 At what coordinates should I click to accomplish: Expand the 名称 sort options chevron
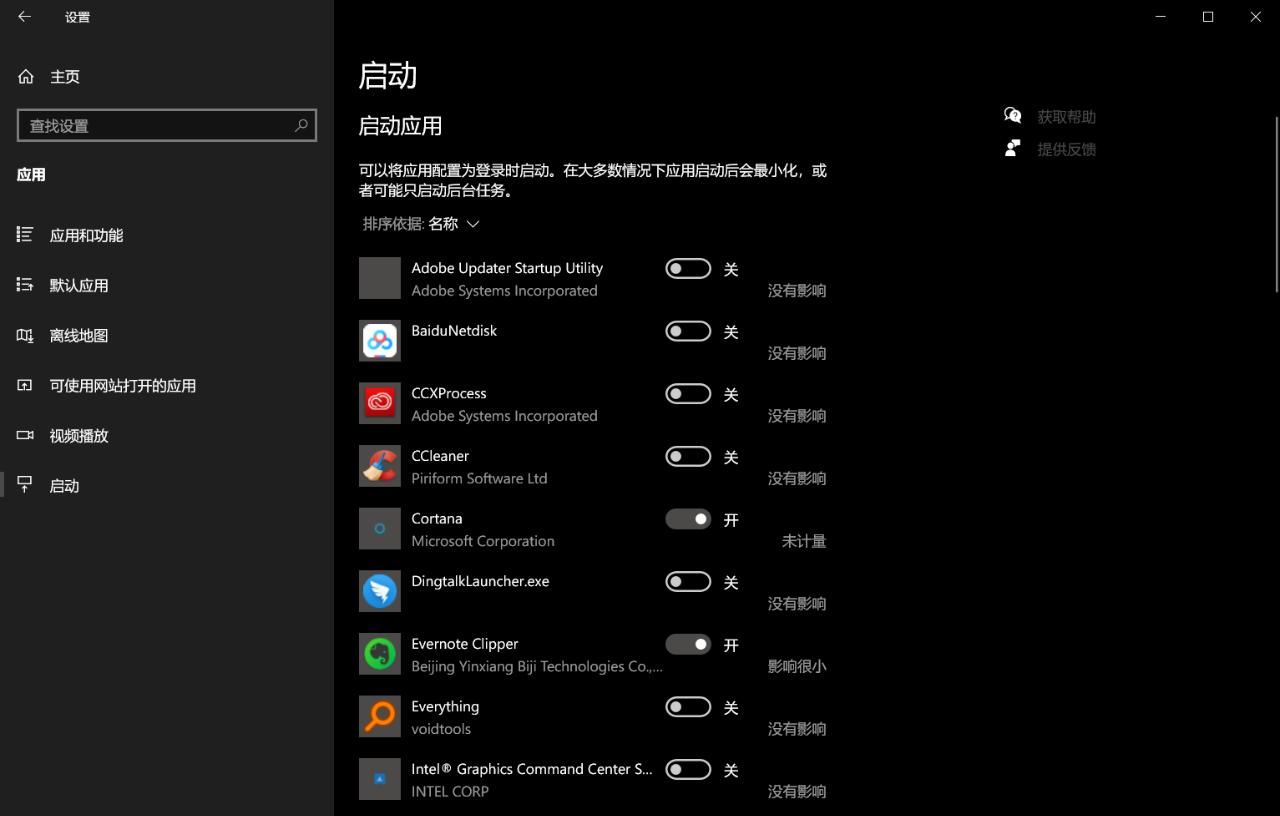tap(472, 224)
